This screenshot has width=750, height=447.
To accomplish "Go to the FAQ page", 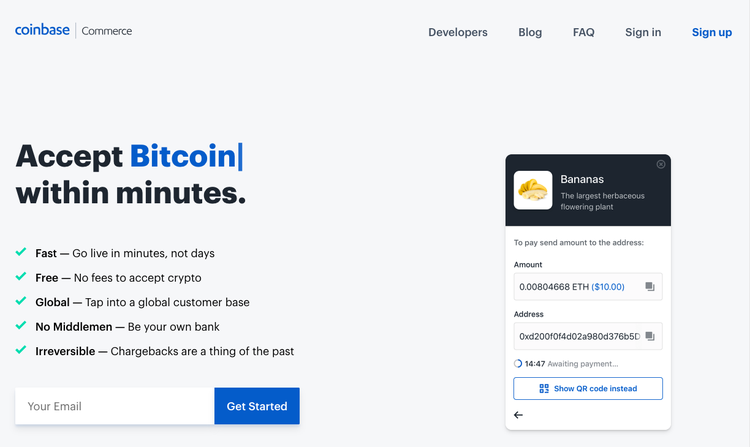I will [584, 32].
